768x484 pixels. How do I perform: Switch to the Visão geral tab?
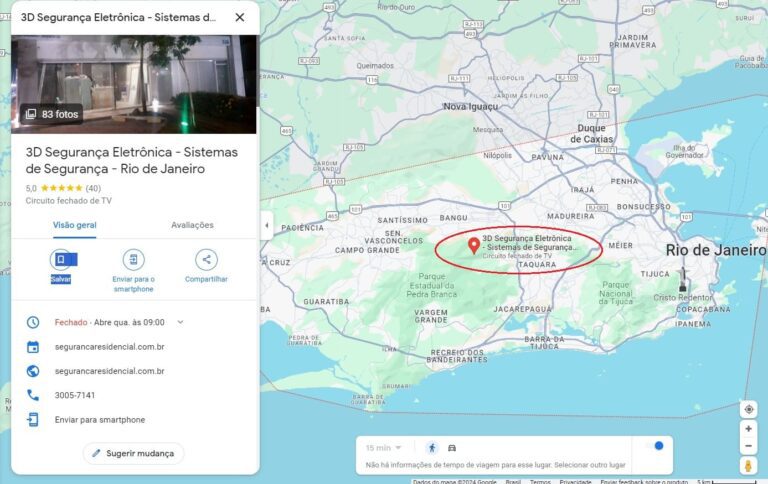74,225
